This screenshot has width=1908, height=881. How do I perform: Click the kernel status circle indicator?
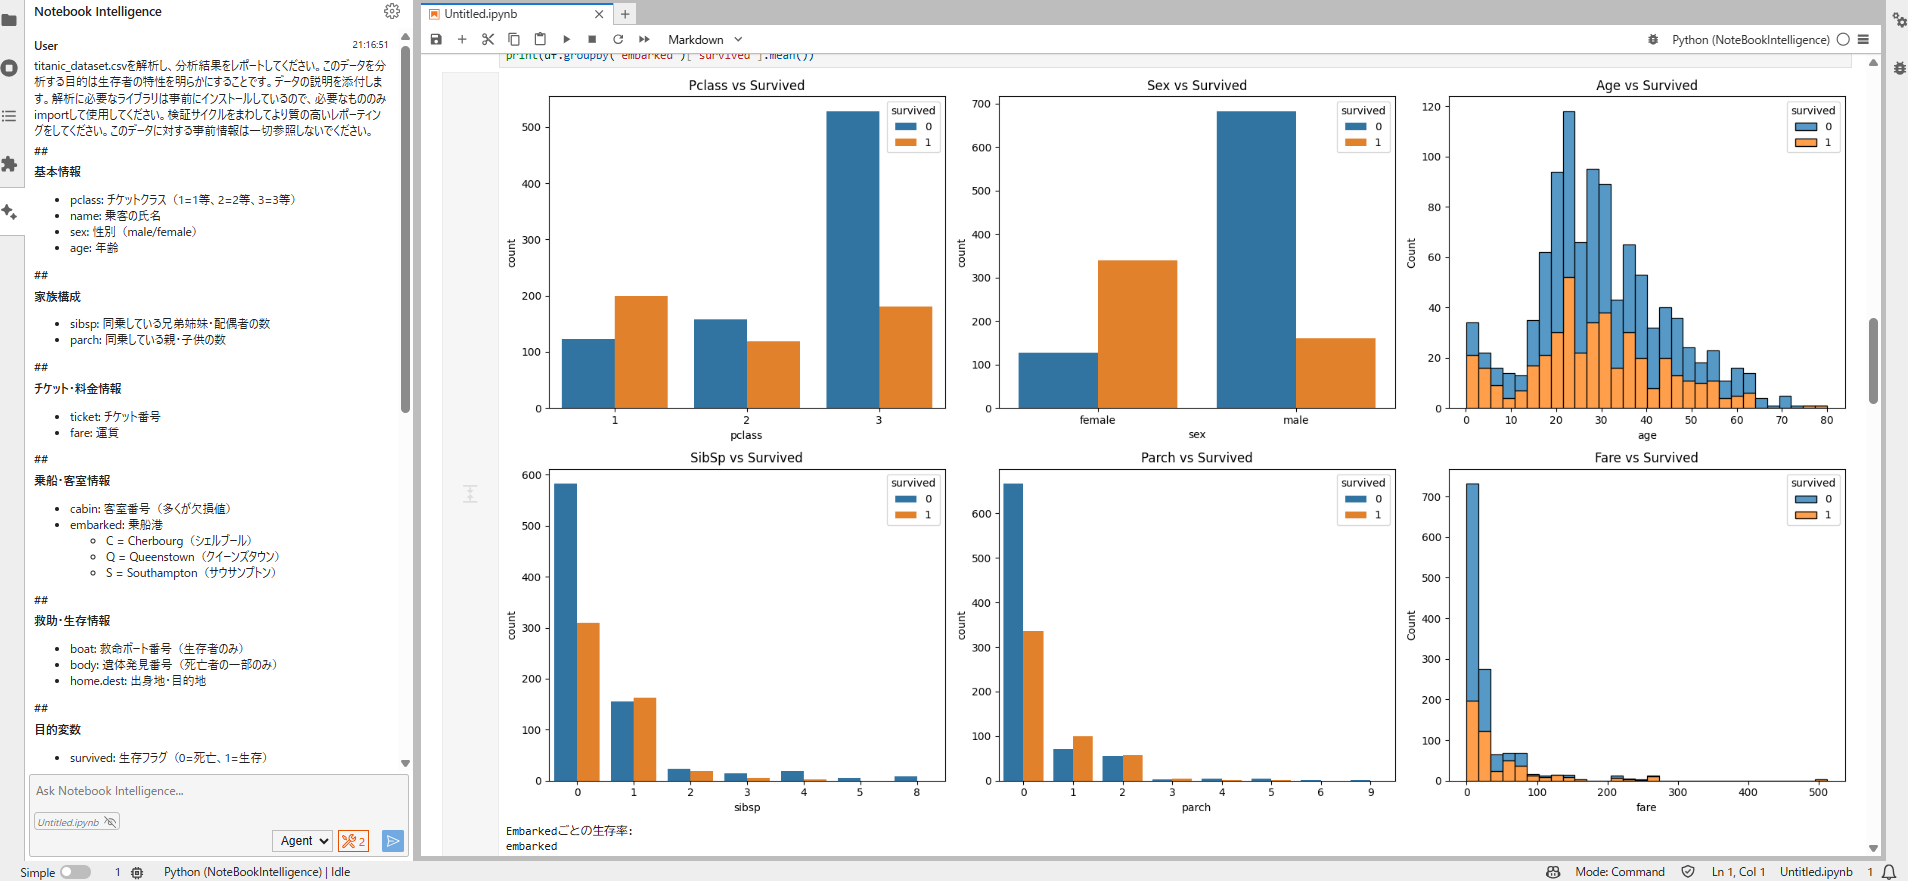click(x=1843, y=39)
